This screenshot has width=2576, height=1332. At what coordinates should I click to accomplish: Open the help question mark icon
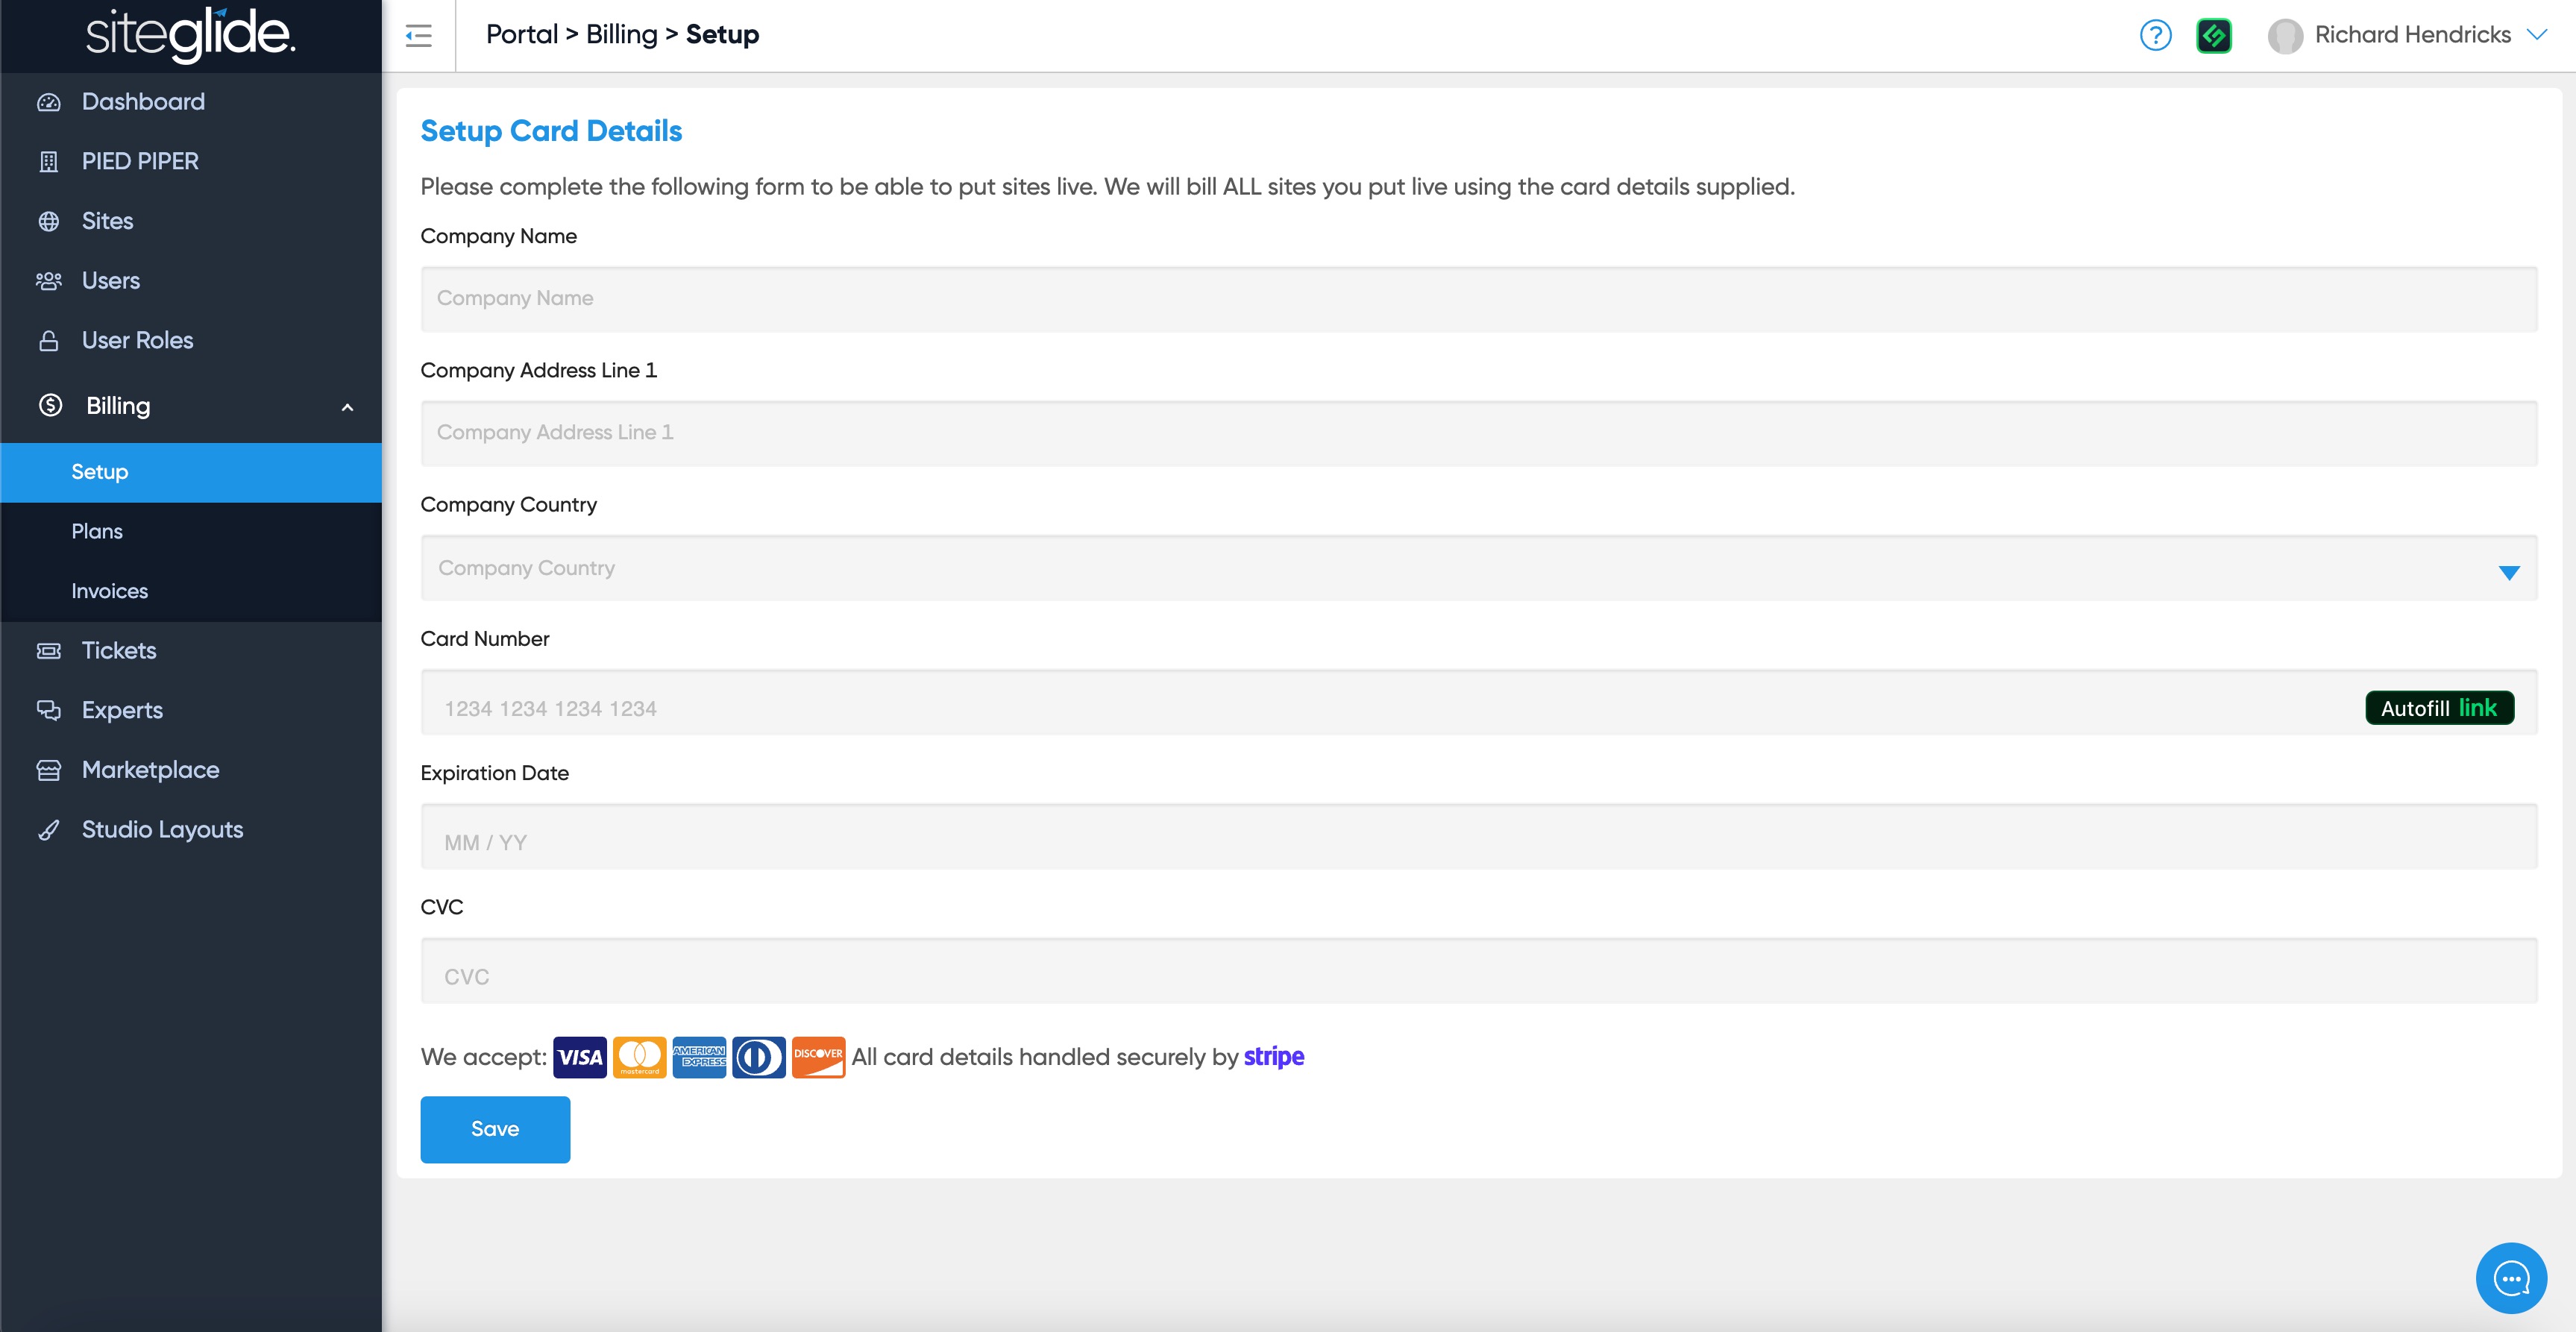coord(2155,36)
